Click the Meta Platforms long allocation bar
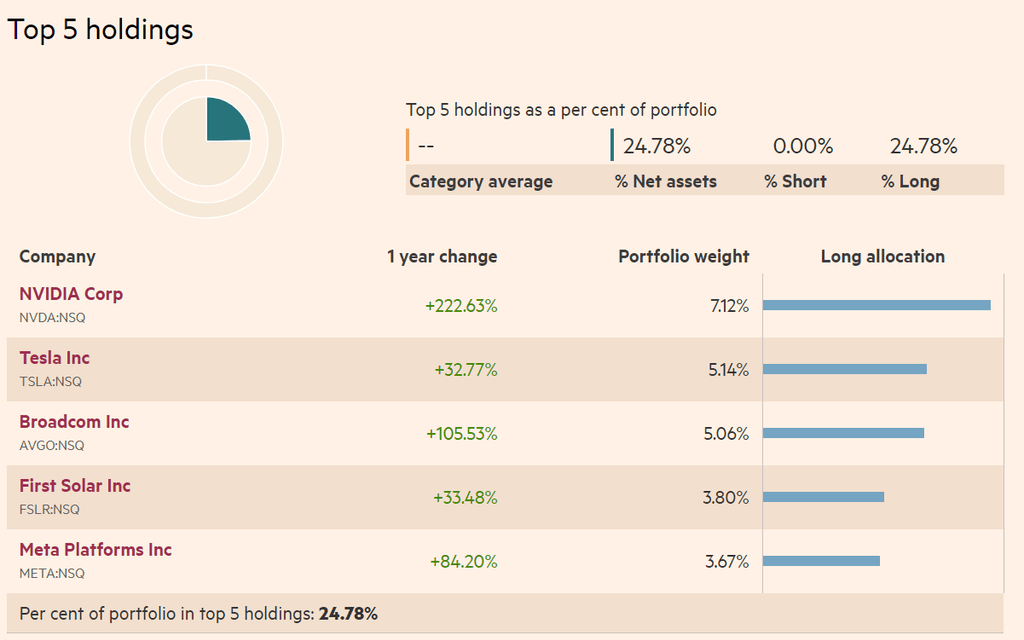This screenshot has height=640, width=1024. [821, 561]
